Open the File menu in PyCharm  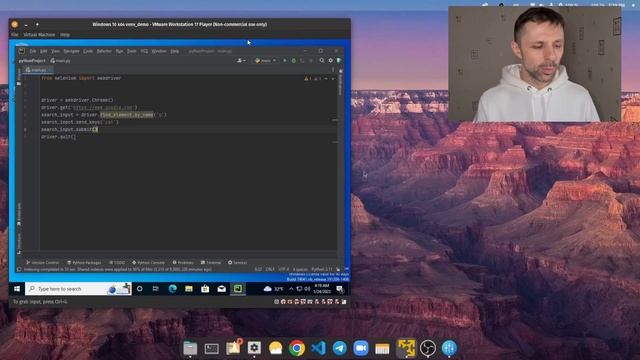pyautogui.click(x=33, y=51)
